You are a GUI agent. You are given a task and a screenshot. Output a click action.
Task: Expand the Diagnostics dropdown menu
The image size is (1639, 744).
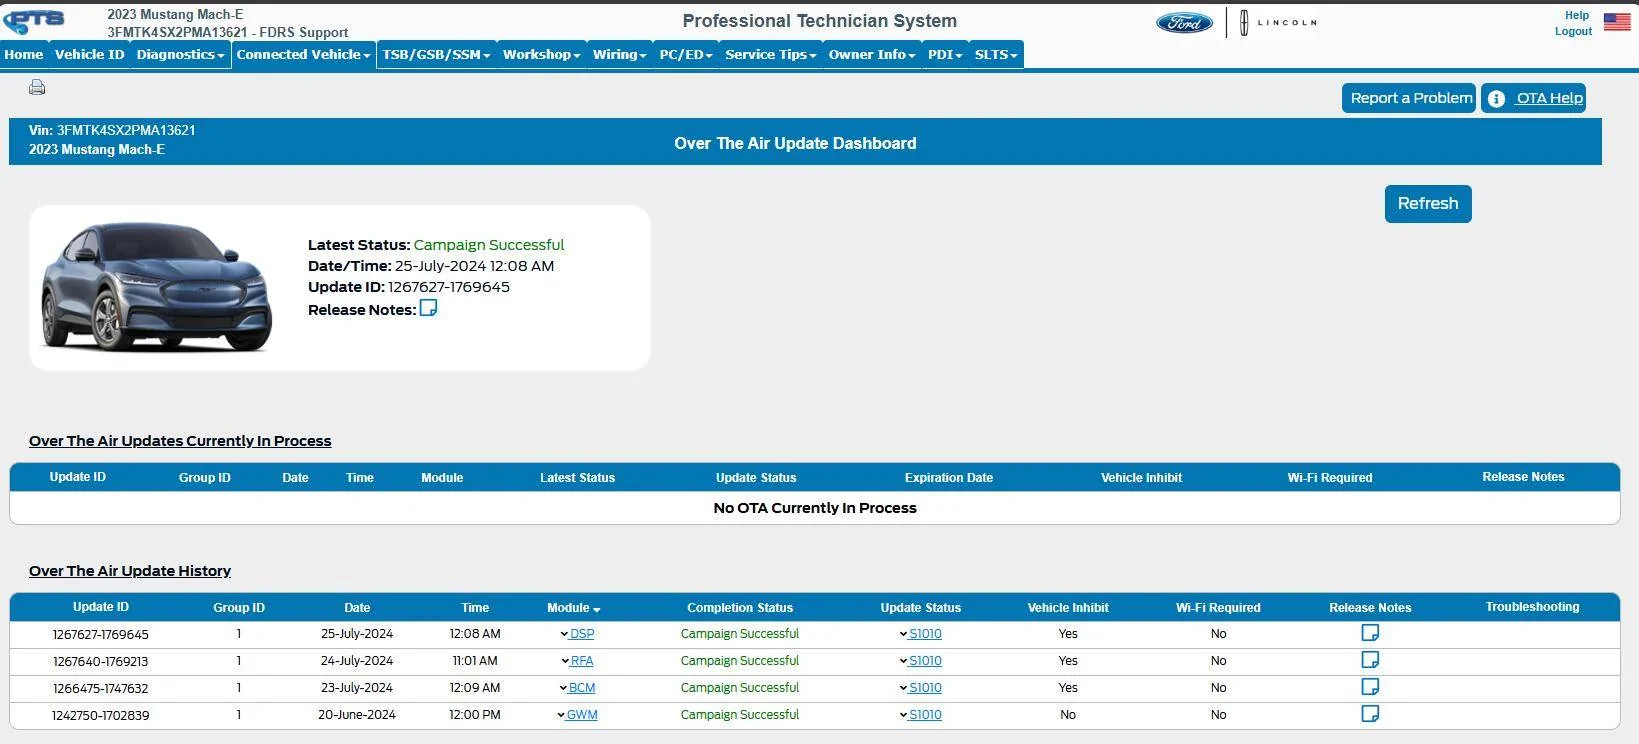(181, 54)
